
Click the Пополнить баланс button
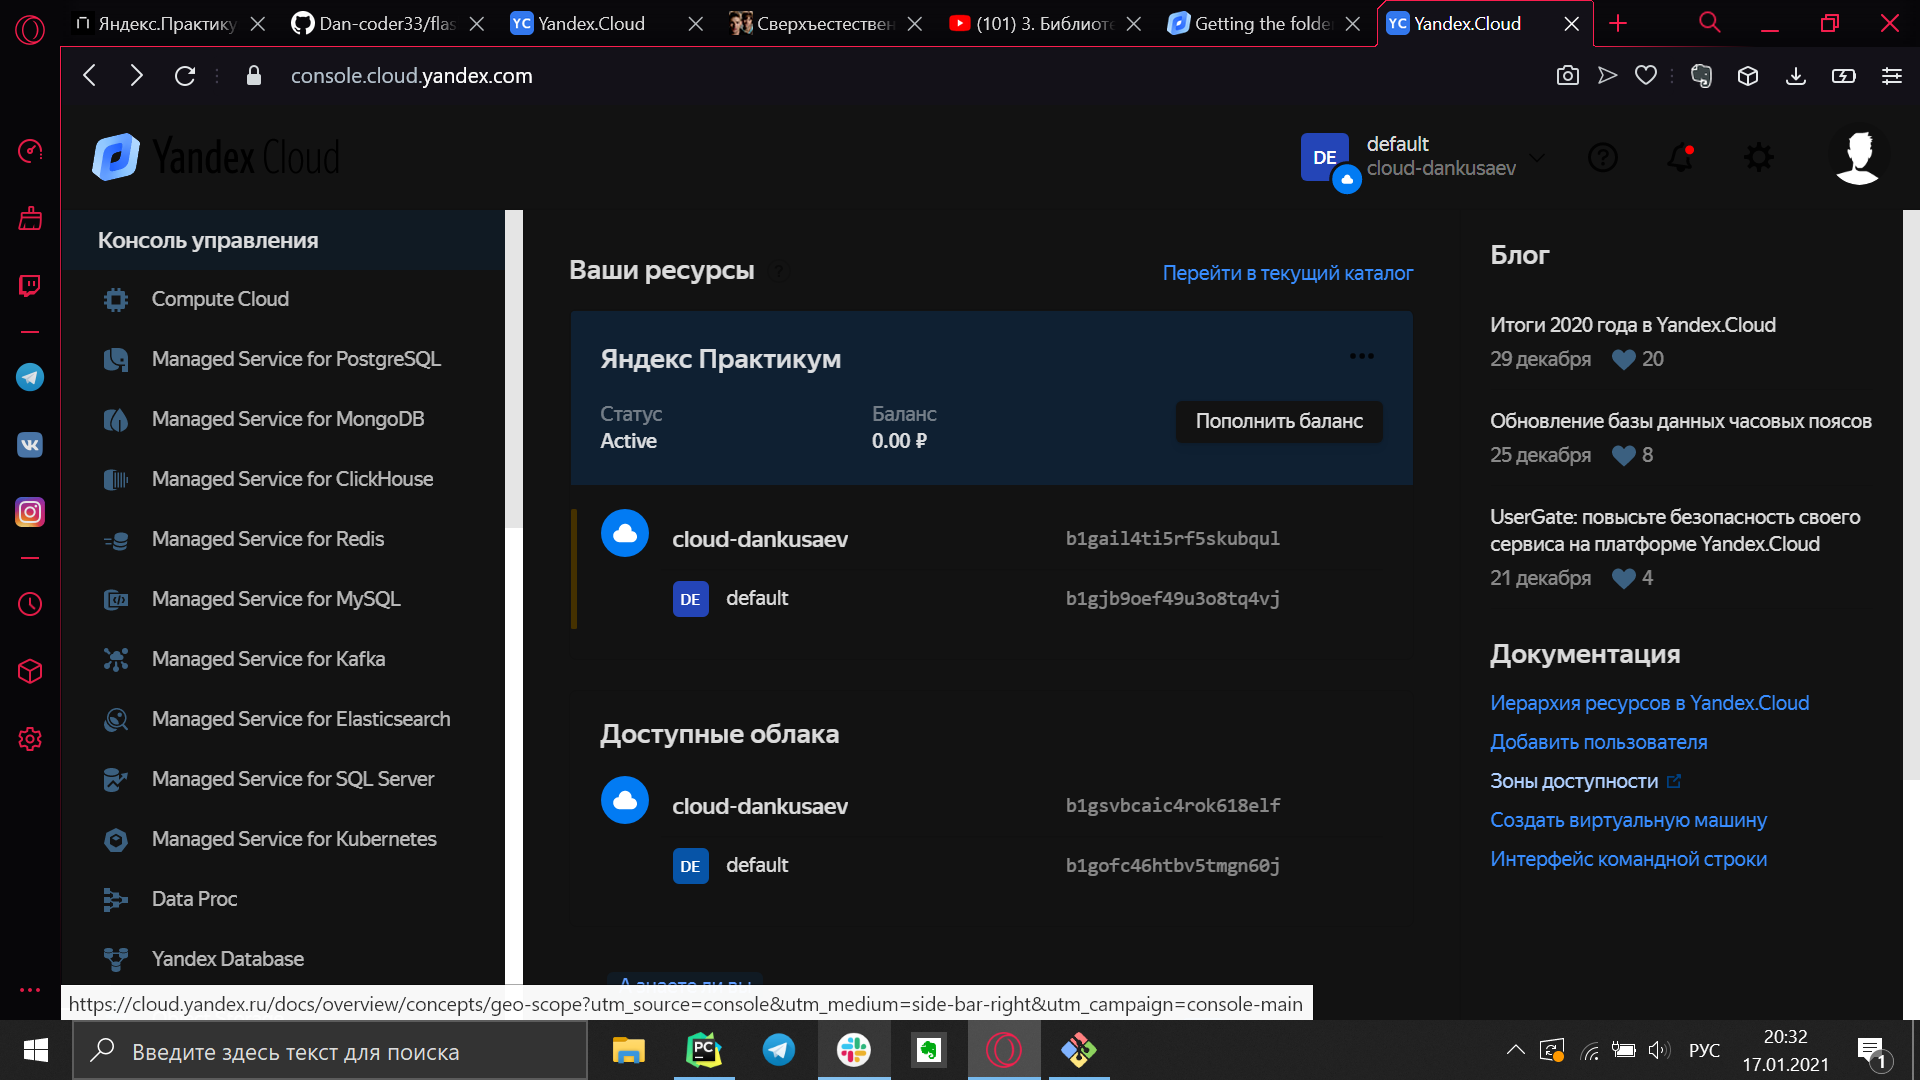[x=1278, y=421]
